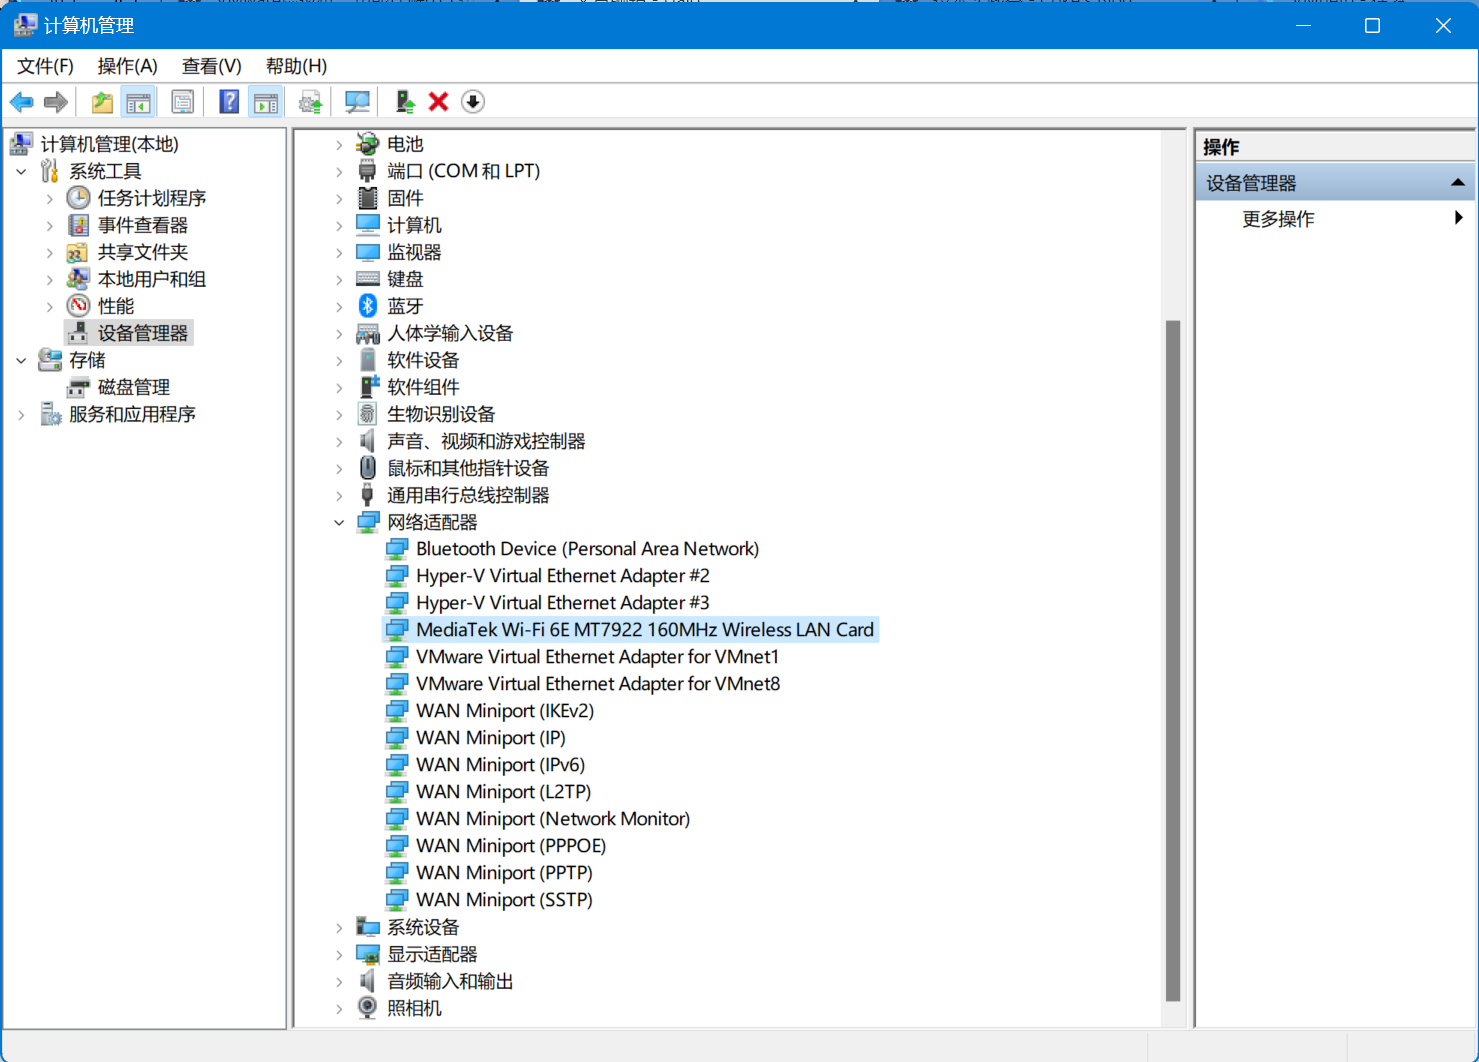Viewport: 1479px width, 1062px height.
Task: Expand the 监视器 device category
Action: (339, 252)
